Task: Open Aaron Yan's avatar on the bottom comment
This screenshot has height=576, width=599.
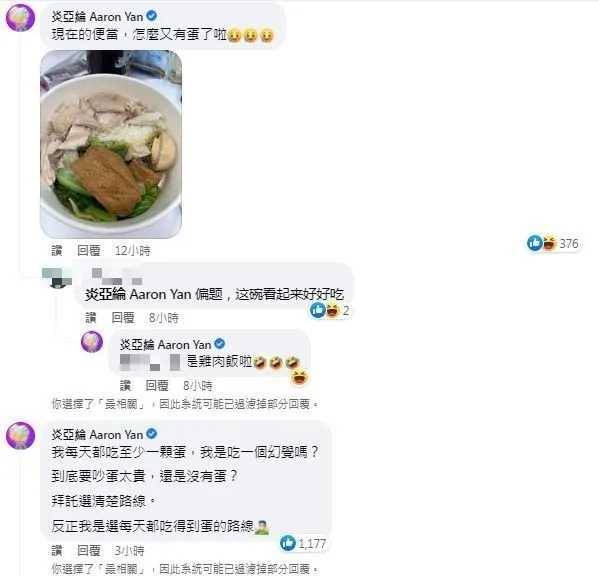Action: [20, 435]
